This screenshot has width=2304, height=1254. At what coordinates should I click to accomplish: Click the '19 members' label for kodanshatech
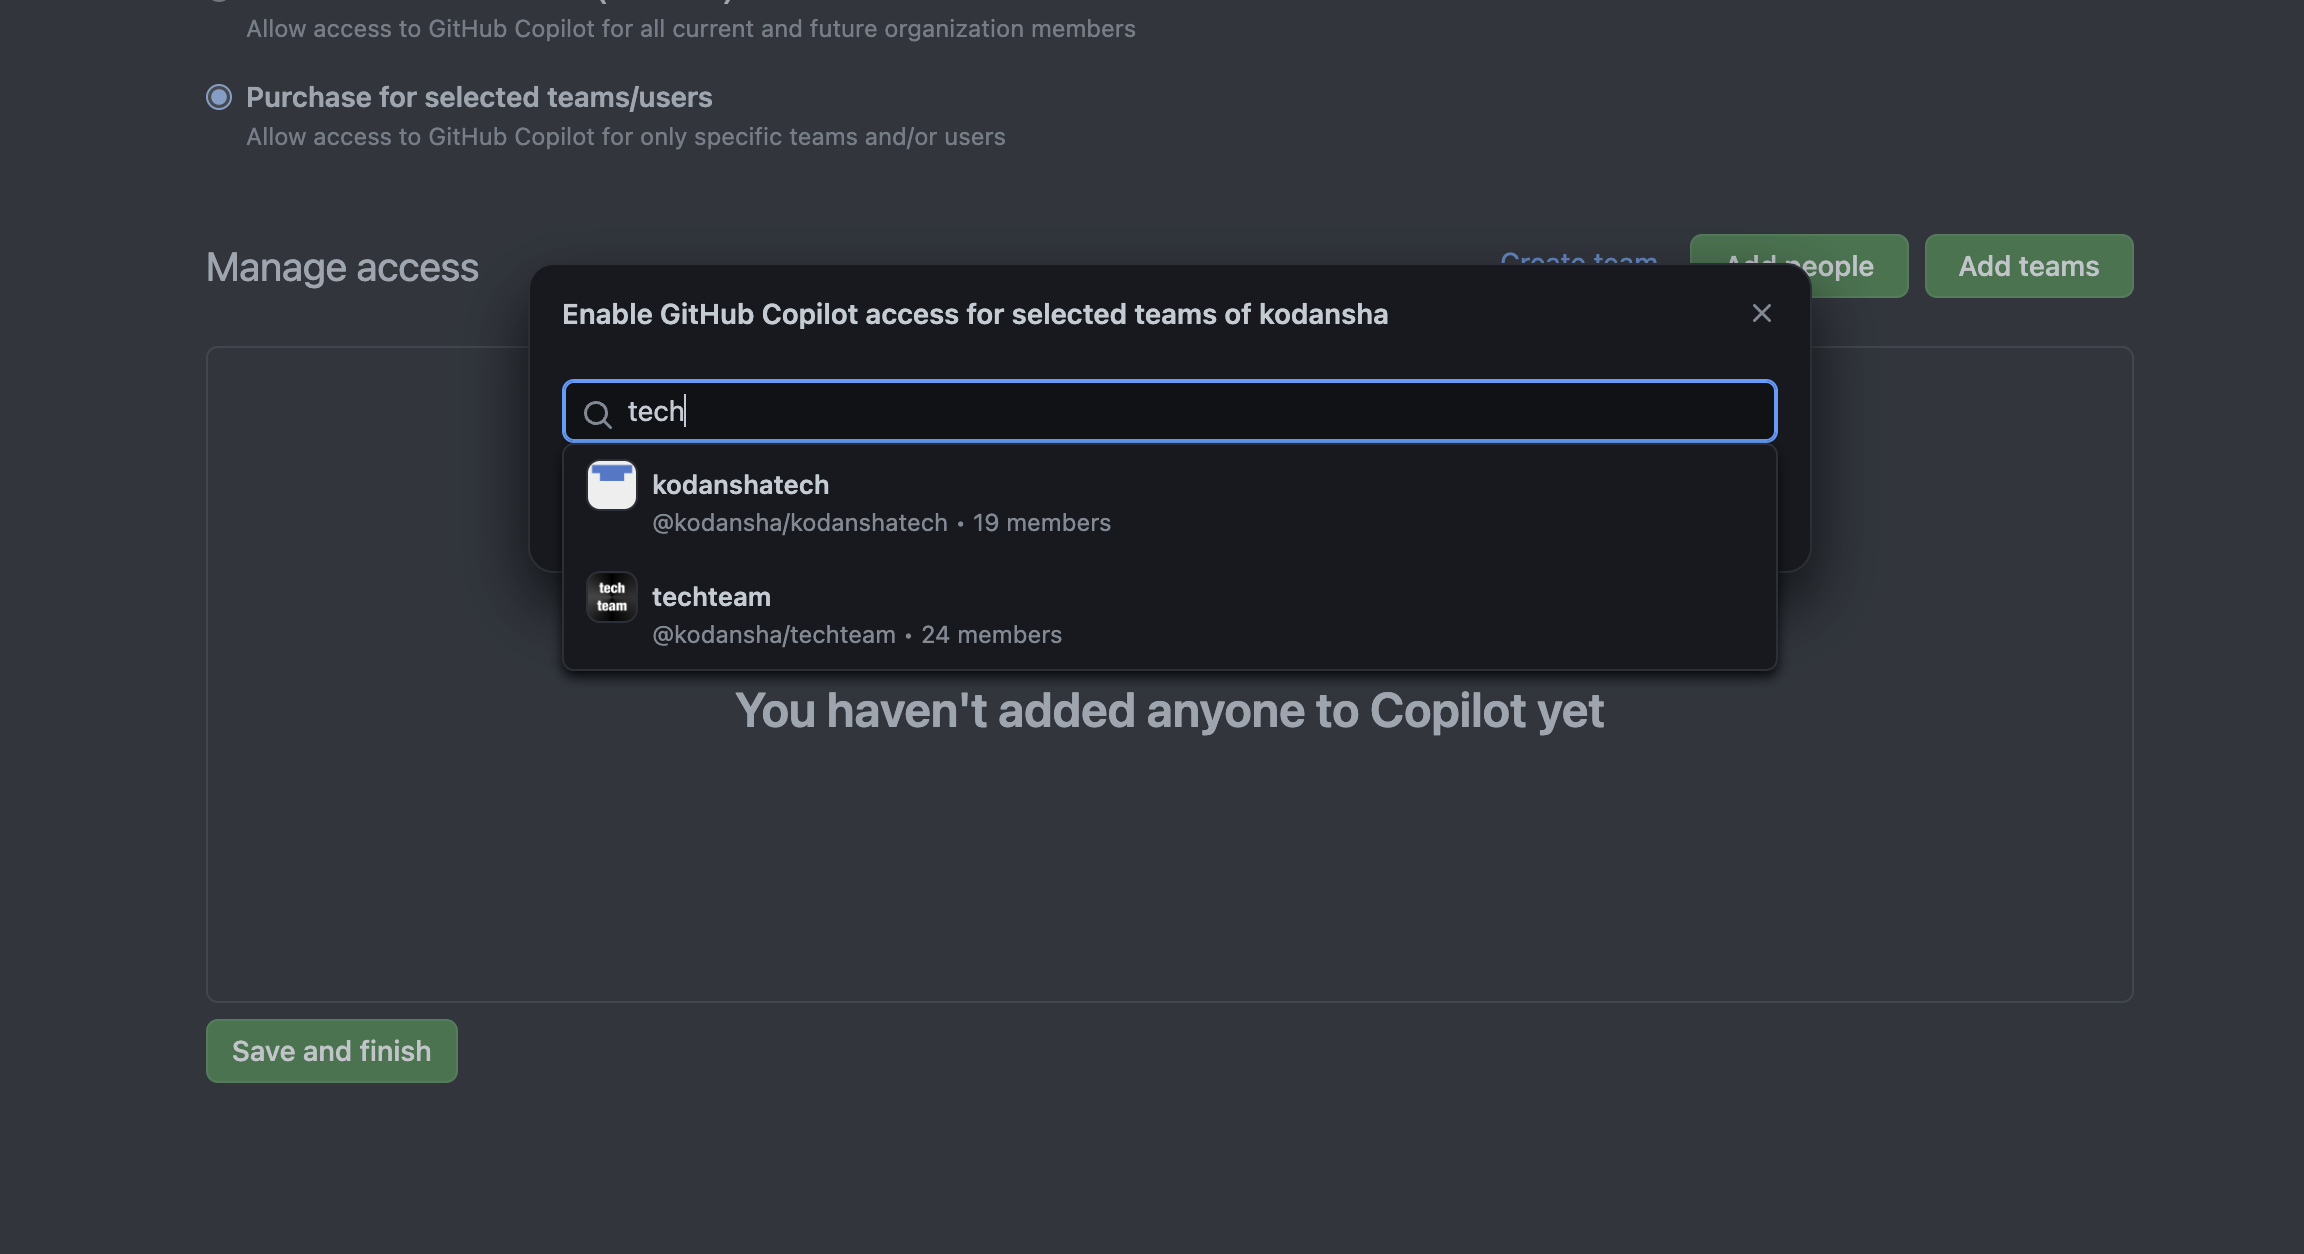(1041, 522)
